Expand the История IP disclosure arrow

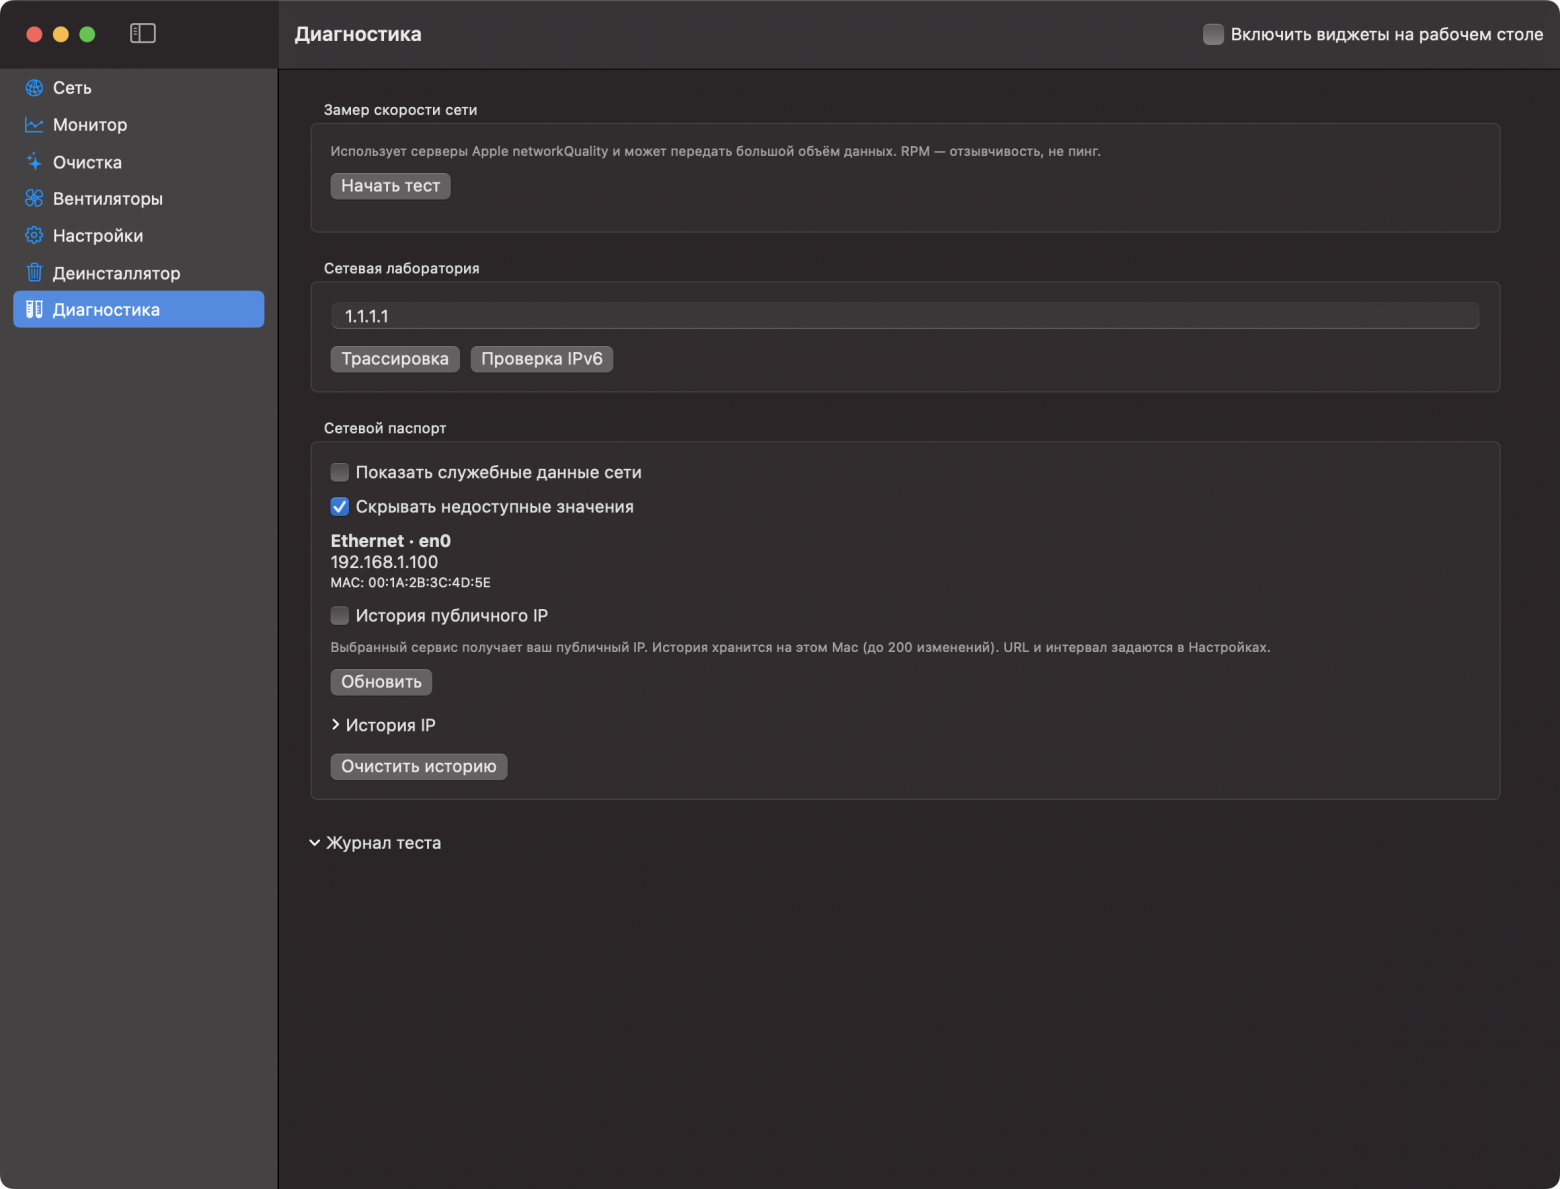pyautogui.click(x=336, y=725)
